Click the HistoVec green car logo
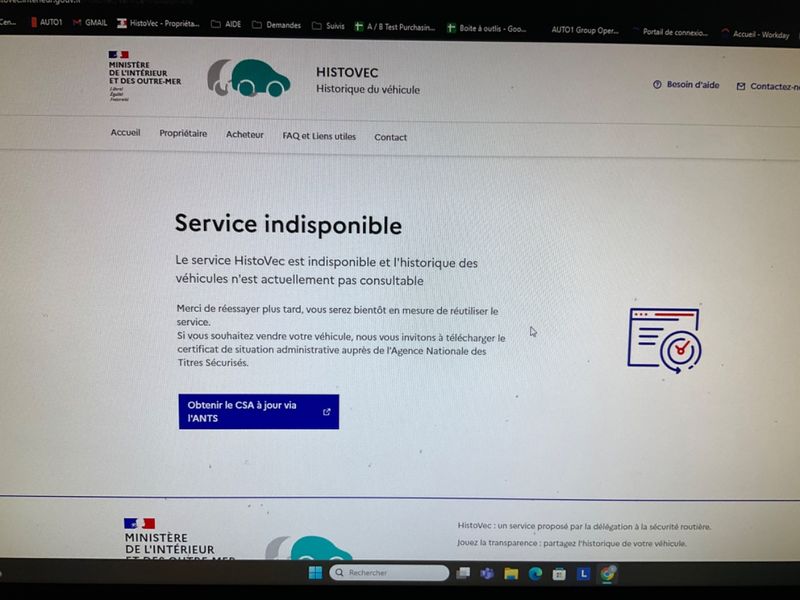 pos(248,78)
